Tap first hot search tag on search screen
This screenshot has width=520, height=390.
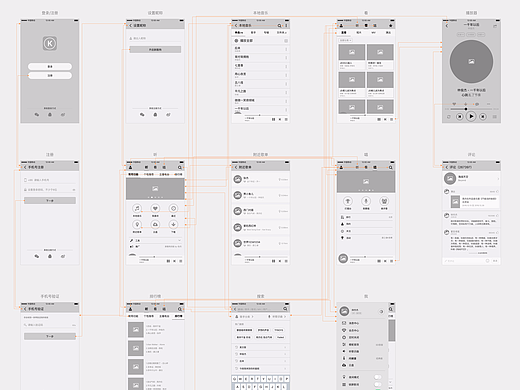point(244,330)
